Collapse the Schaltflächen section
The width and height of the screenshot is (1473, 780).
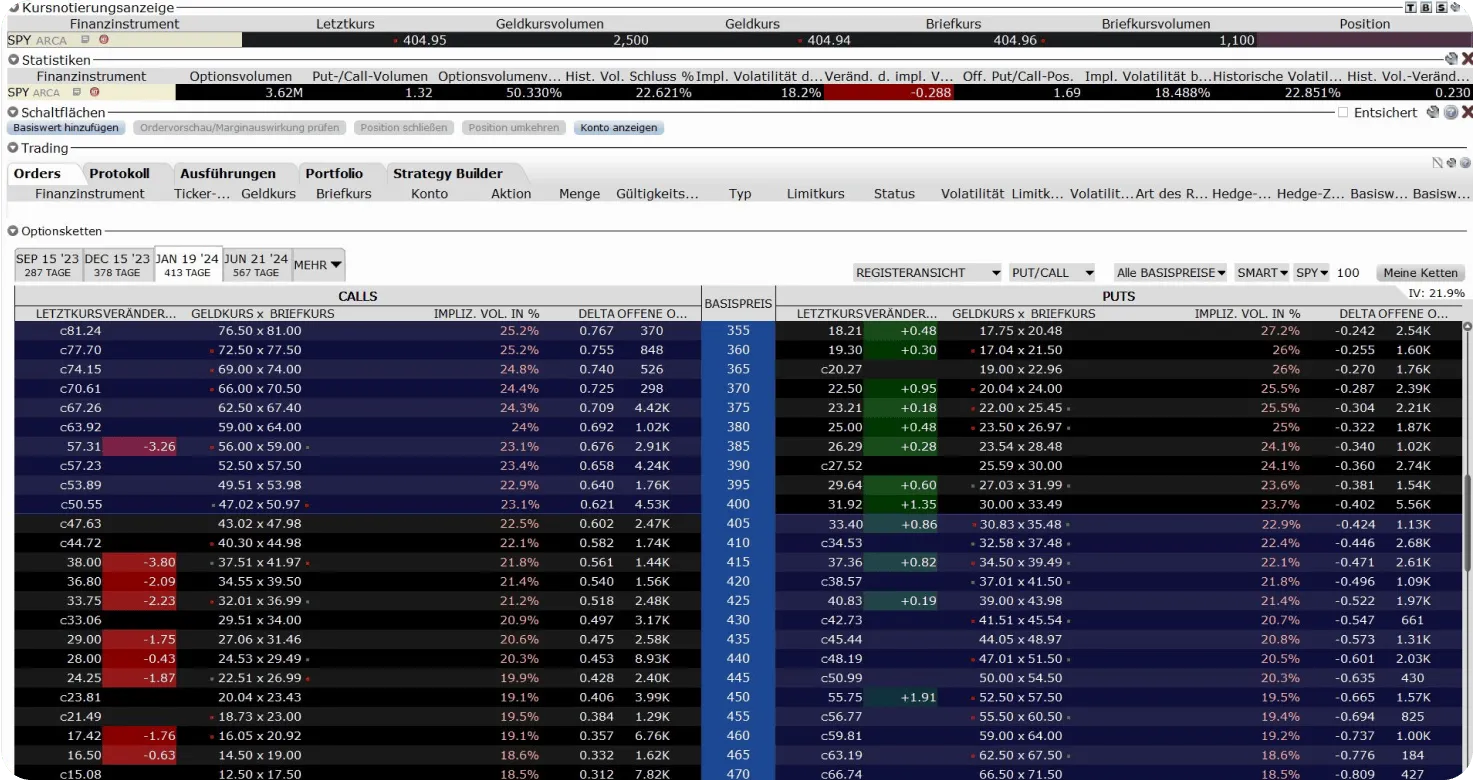pyautogui.click(x=13, y=112)
